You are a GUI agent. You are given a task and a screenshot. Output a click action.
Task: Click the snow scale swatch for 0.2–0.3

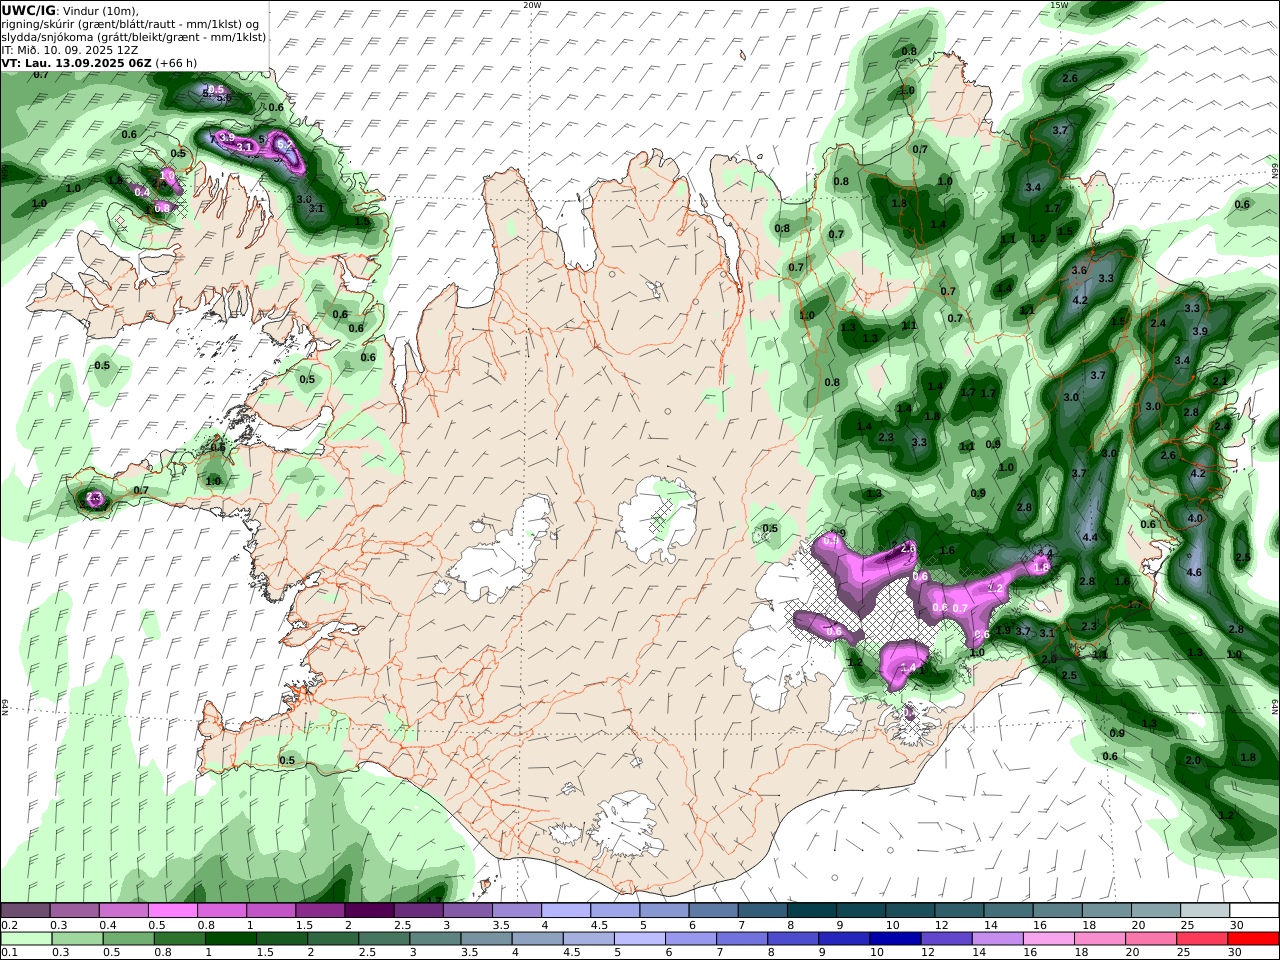25,911
